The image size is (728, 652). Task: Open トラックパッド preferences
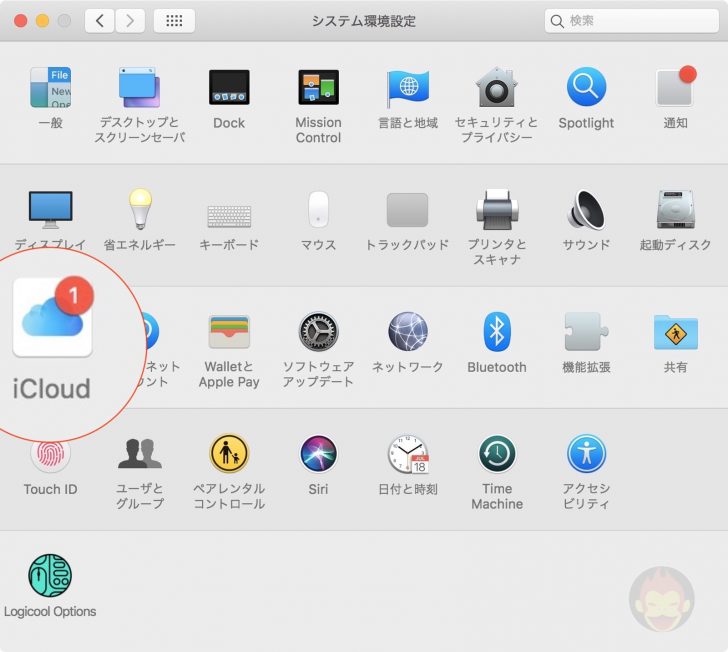(408, 210)
